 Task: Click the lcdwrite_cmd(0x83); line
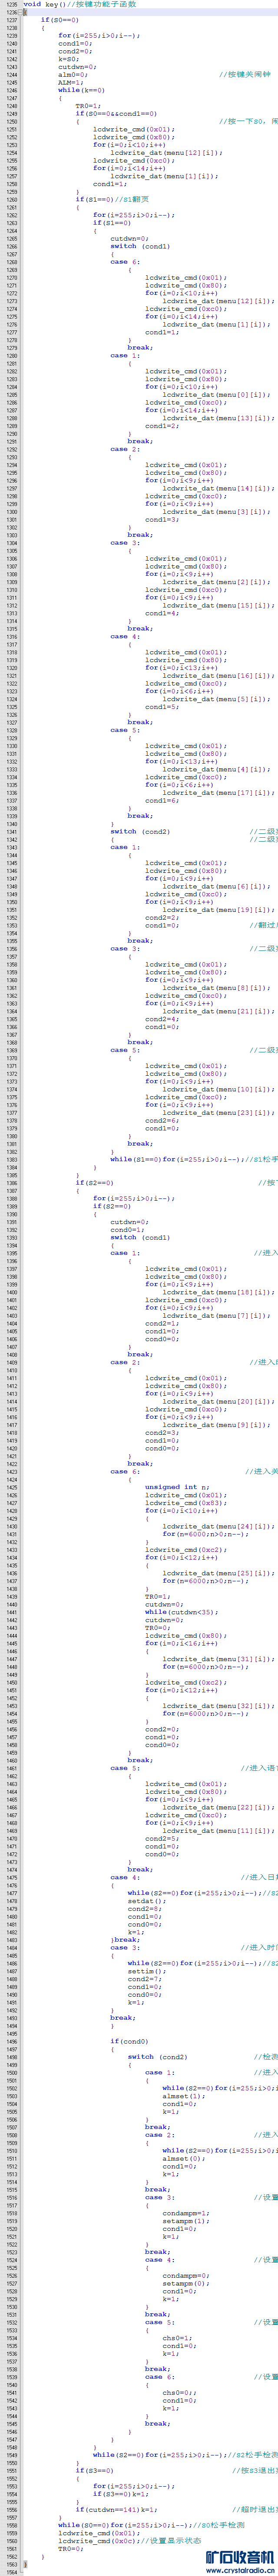(x=186, y=1502)
